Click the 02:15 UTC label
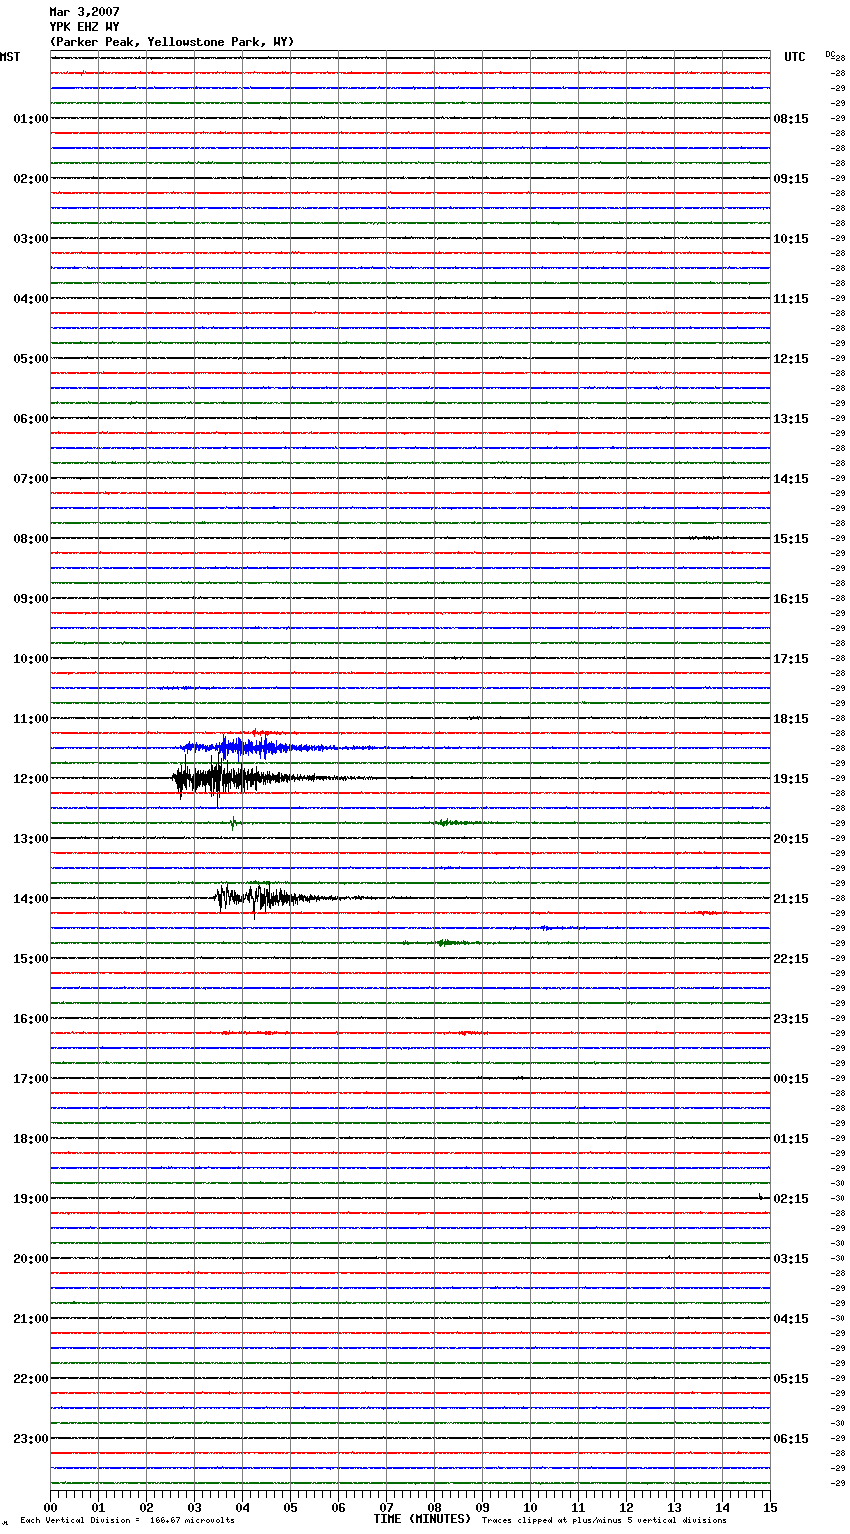Screen dimensions: 850x1534 [791, 1199]
